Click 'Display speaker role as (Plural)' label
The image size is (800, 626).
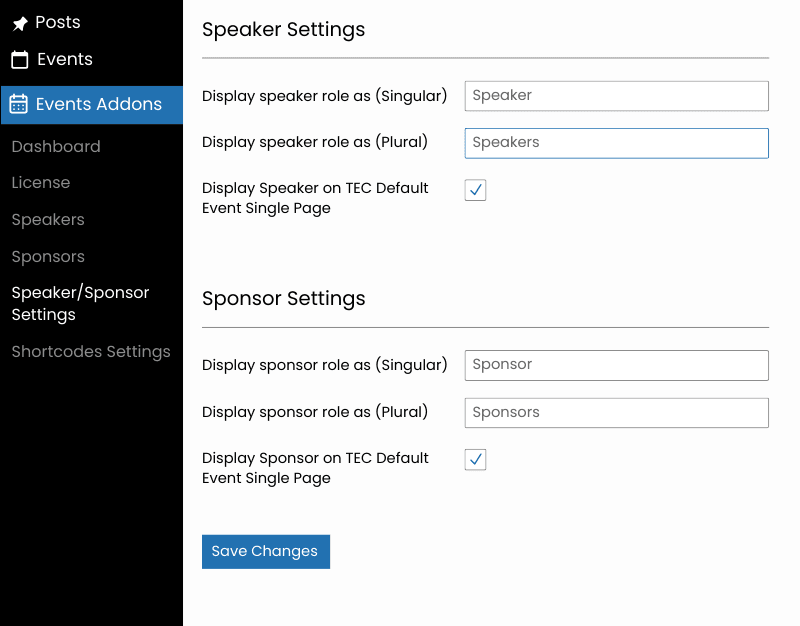point(315,142)
